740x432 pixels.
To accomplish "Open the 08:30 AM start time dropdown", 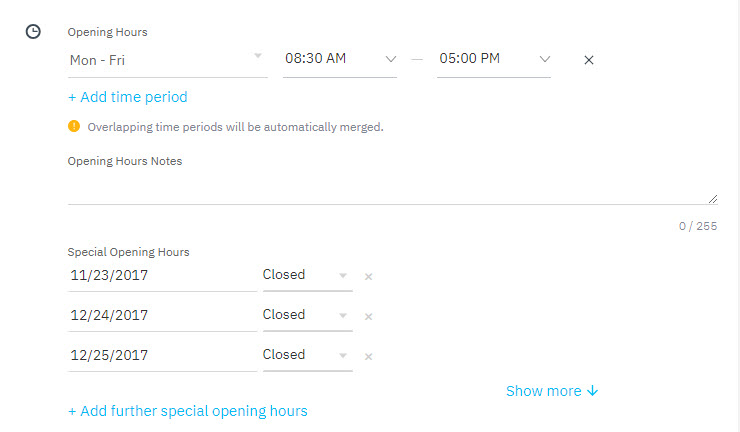I will pyautogui.click(x=340, y=59).
